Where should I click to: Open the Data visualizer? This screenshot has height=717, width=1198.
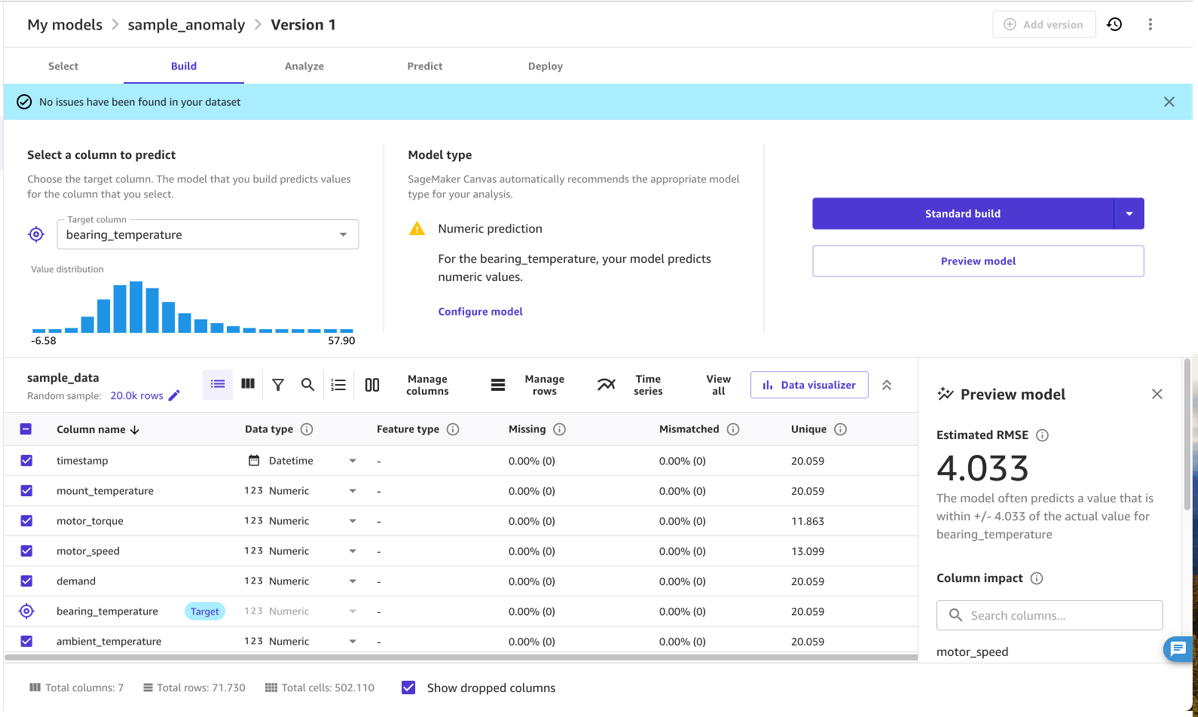[x=809, y=384]
